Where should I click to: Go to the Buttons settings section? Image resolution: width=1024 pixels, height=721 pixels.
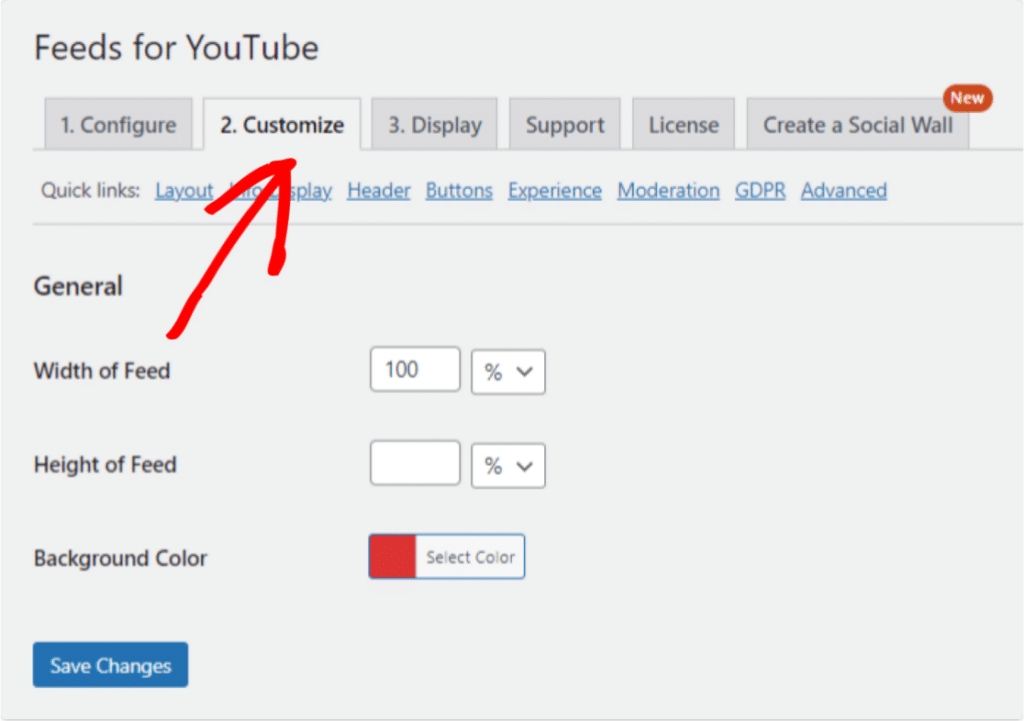pos(458,190)
